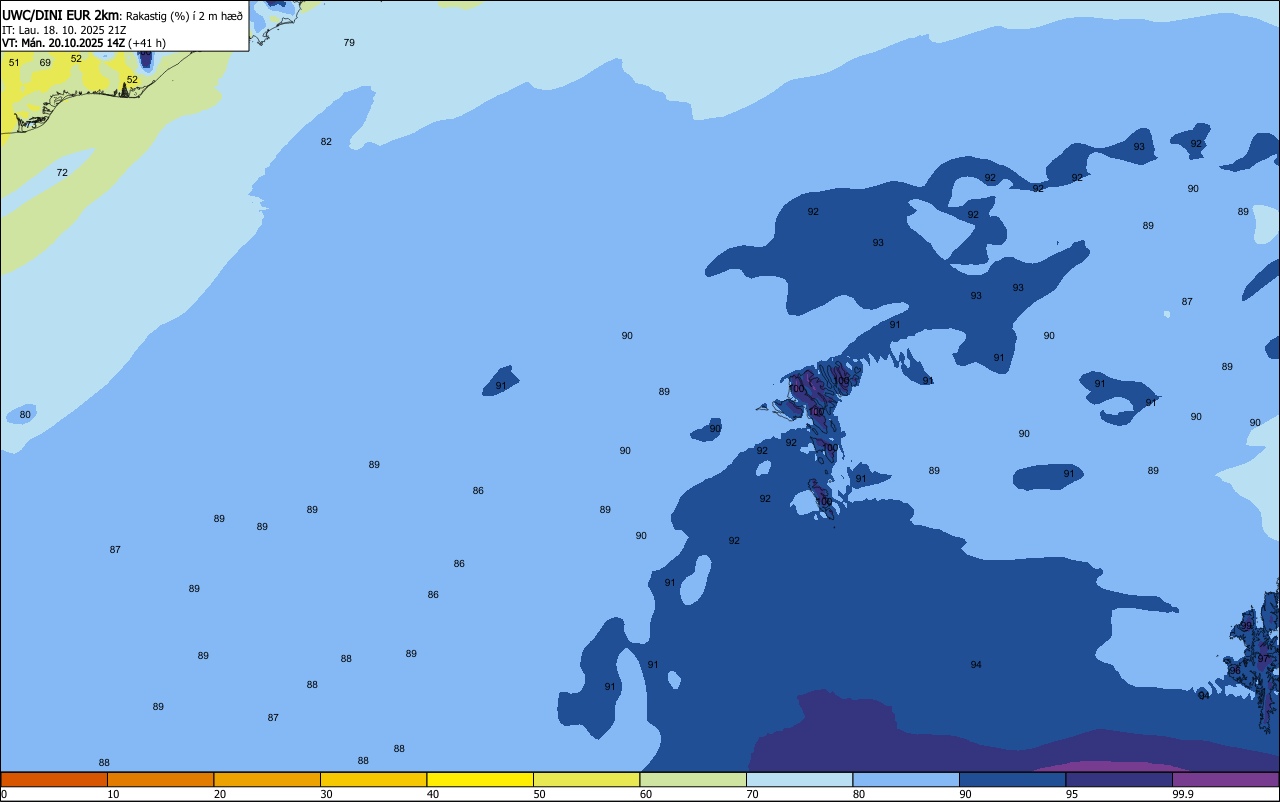
Task: Click the '51' humidity value over land
Action: [x=14, y=63]
